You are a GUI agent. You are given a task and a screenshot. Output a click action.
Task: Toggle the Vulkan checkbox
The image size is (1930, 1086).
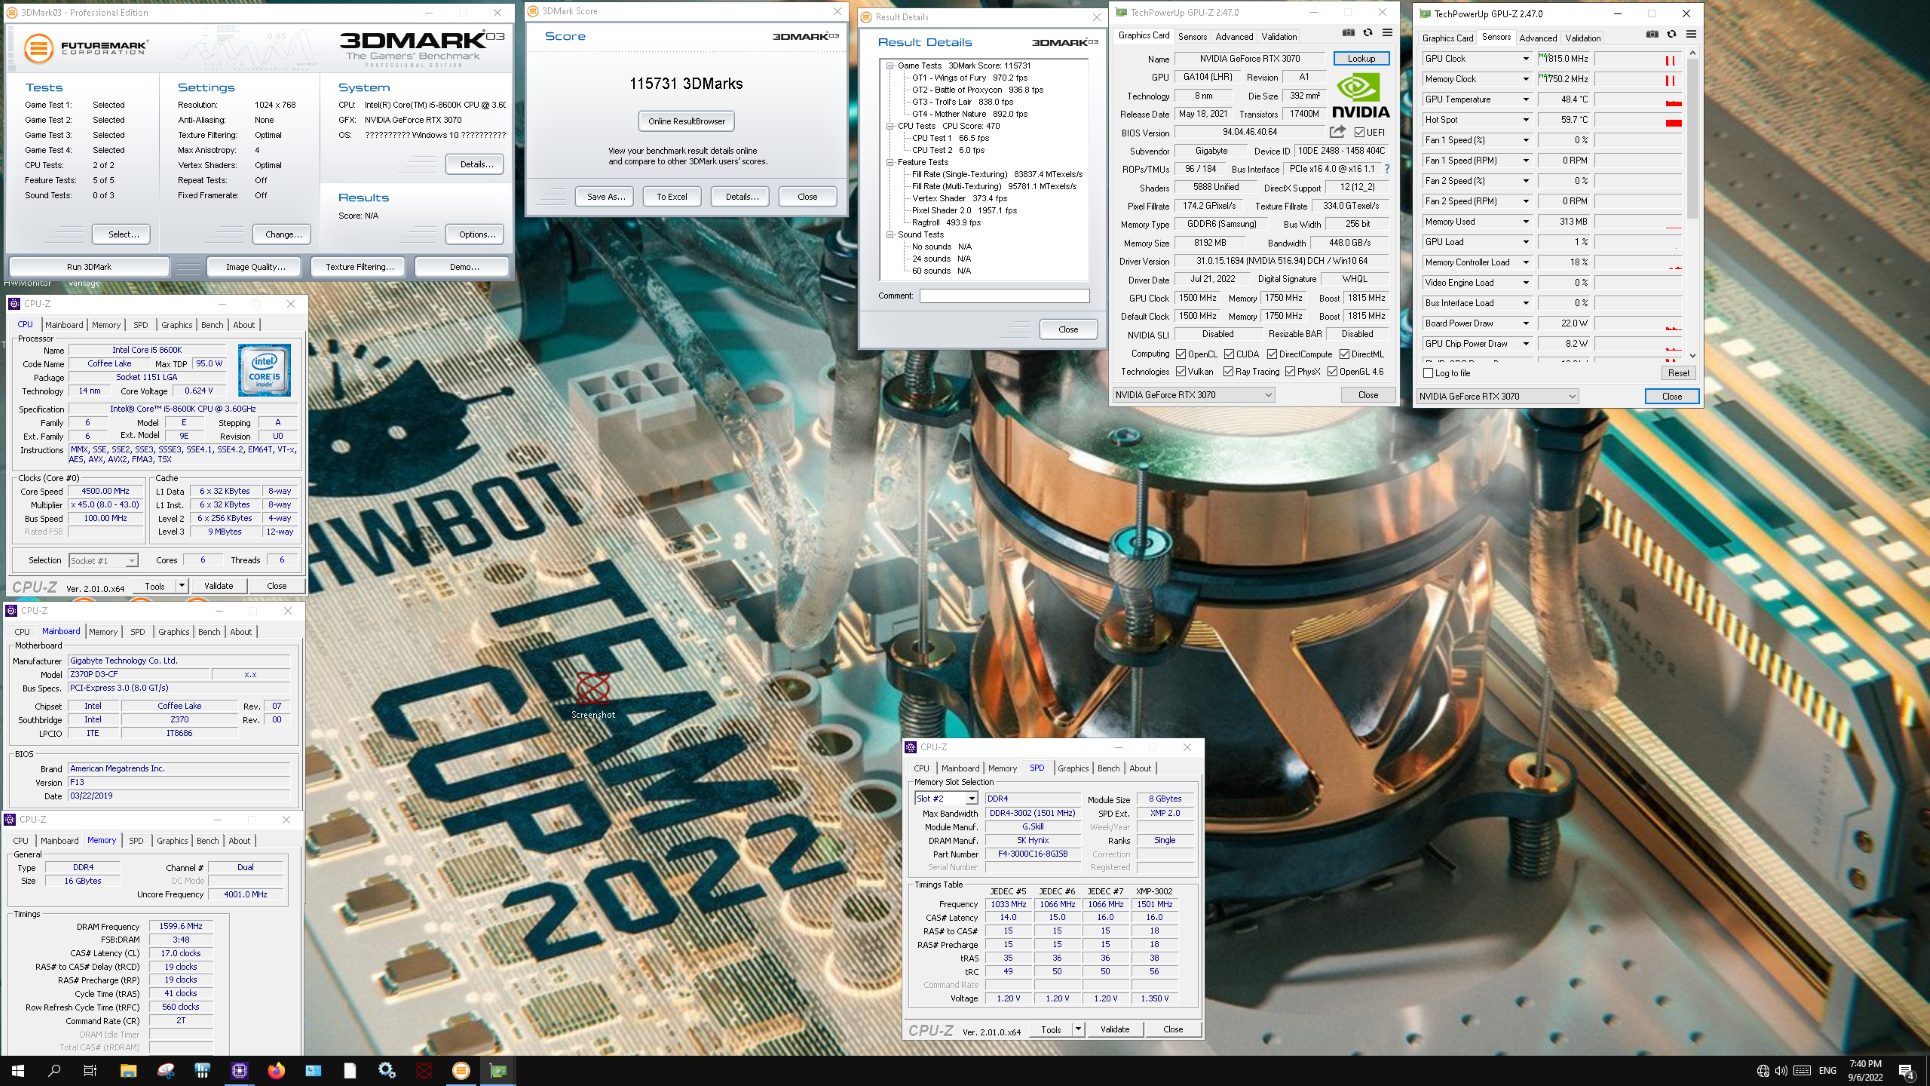1181,372
